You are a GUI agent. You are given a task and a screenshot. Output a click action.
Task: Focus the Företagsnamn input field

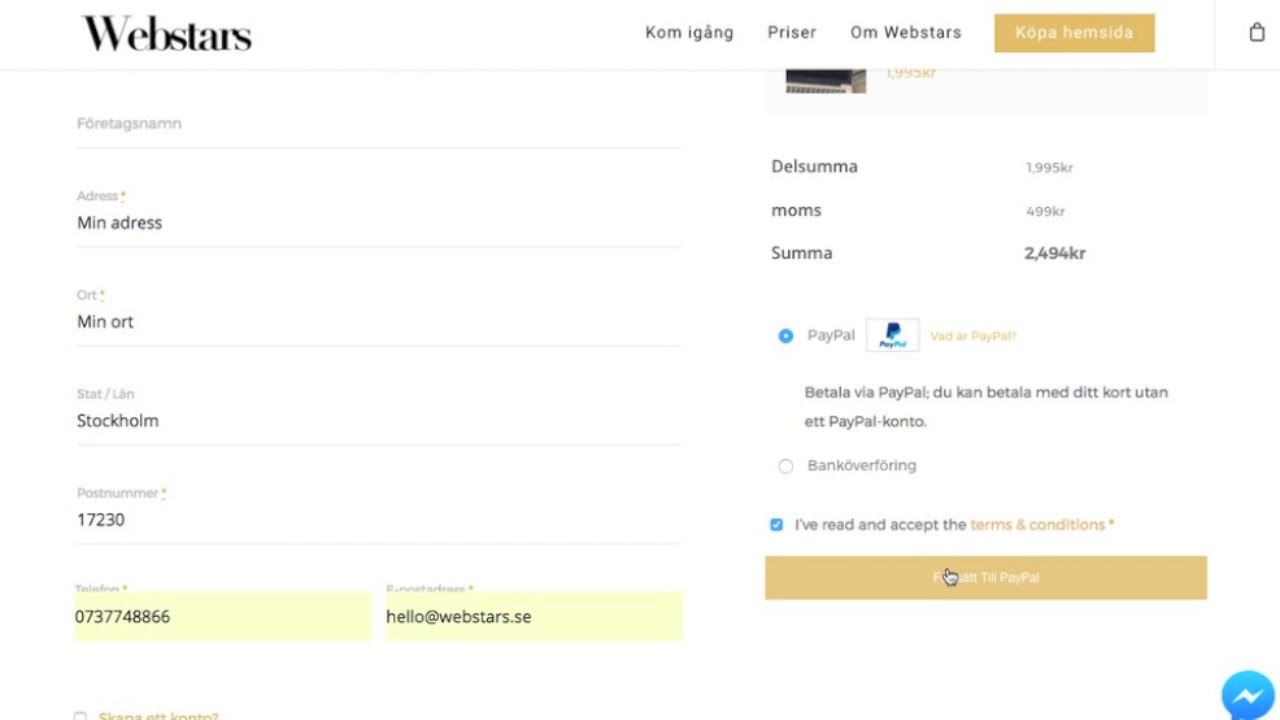(x=379, y=124)
